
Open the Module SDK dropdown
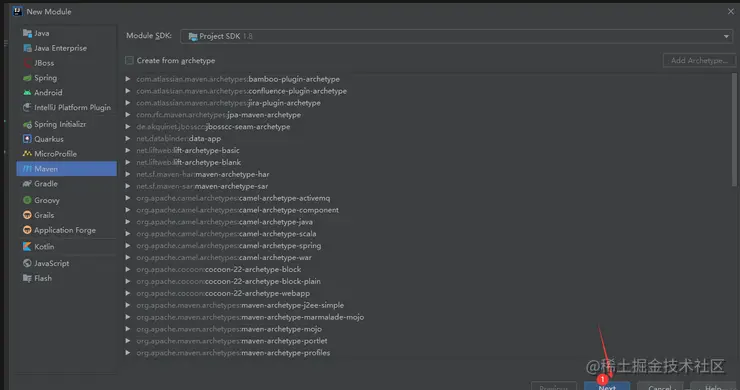456,36
